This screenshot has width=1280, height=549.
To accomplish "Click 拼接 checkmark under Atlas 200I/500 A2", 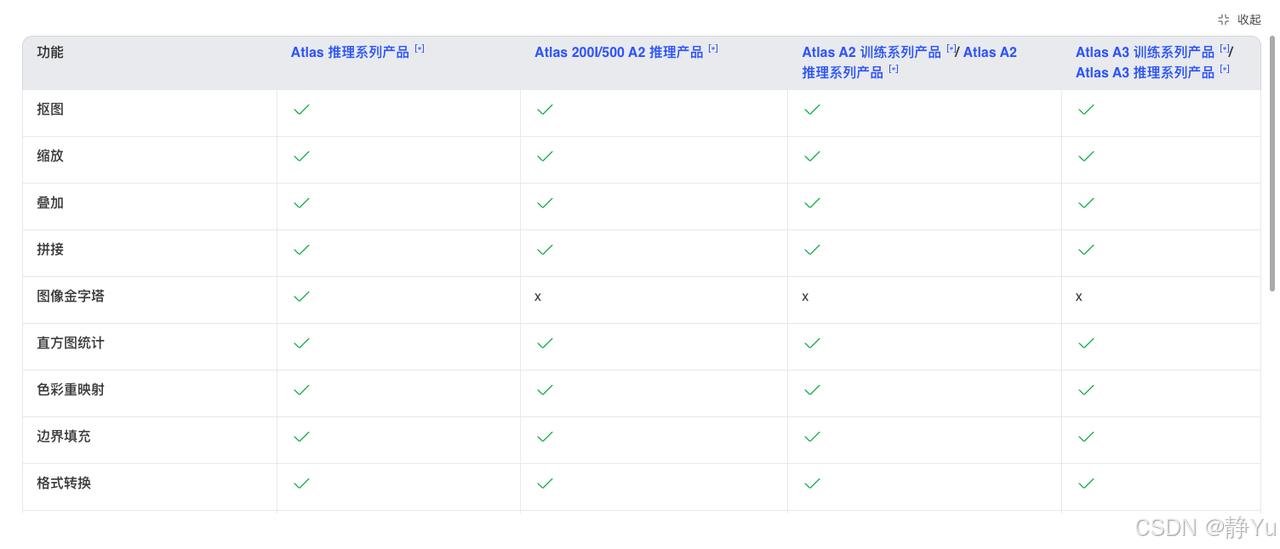I will [x=545, y=249].
